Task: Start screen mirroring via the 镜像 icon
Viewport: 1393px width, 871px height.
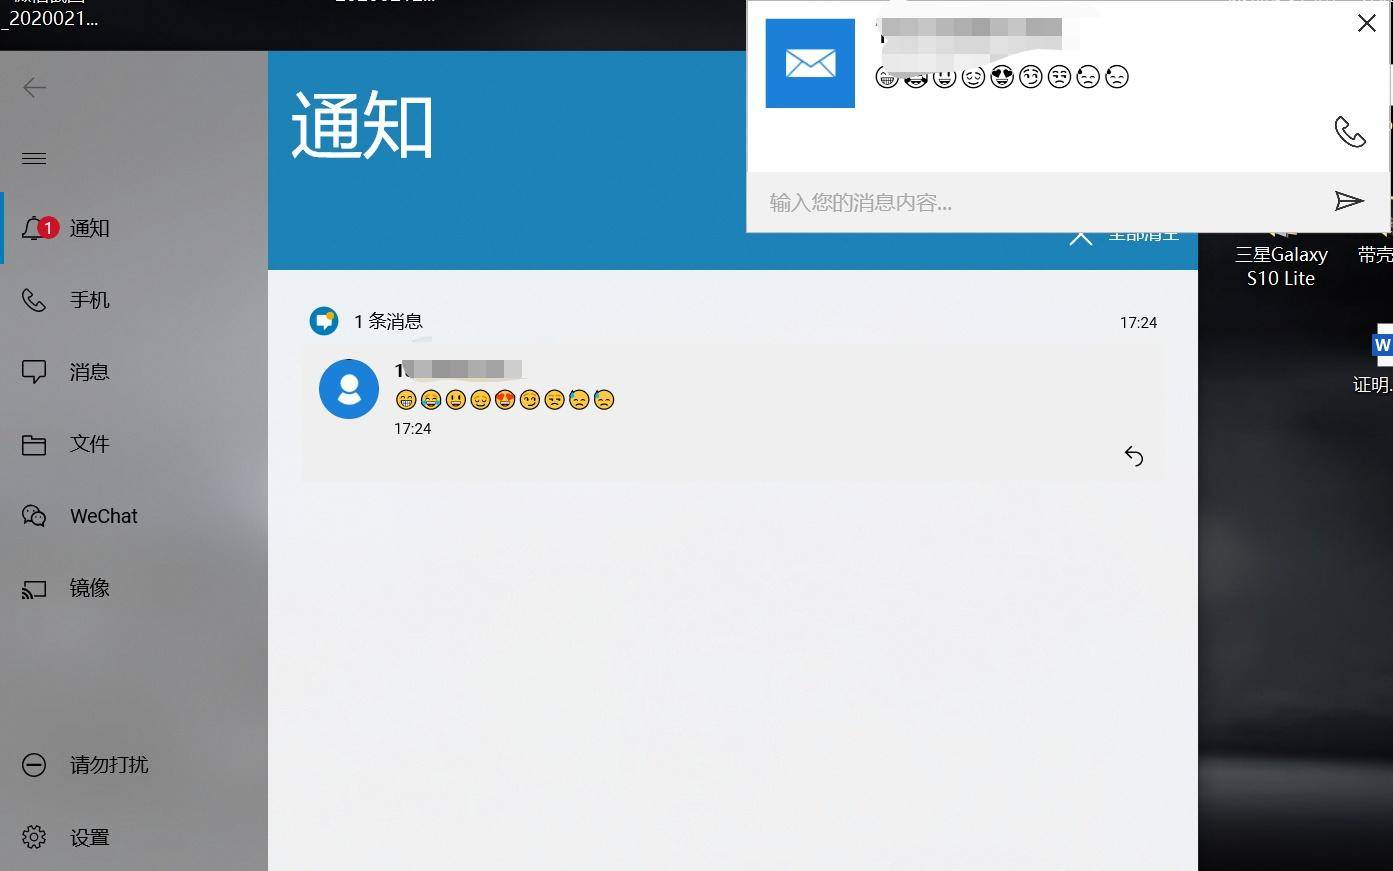Action: (88, 588)
